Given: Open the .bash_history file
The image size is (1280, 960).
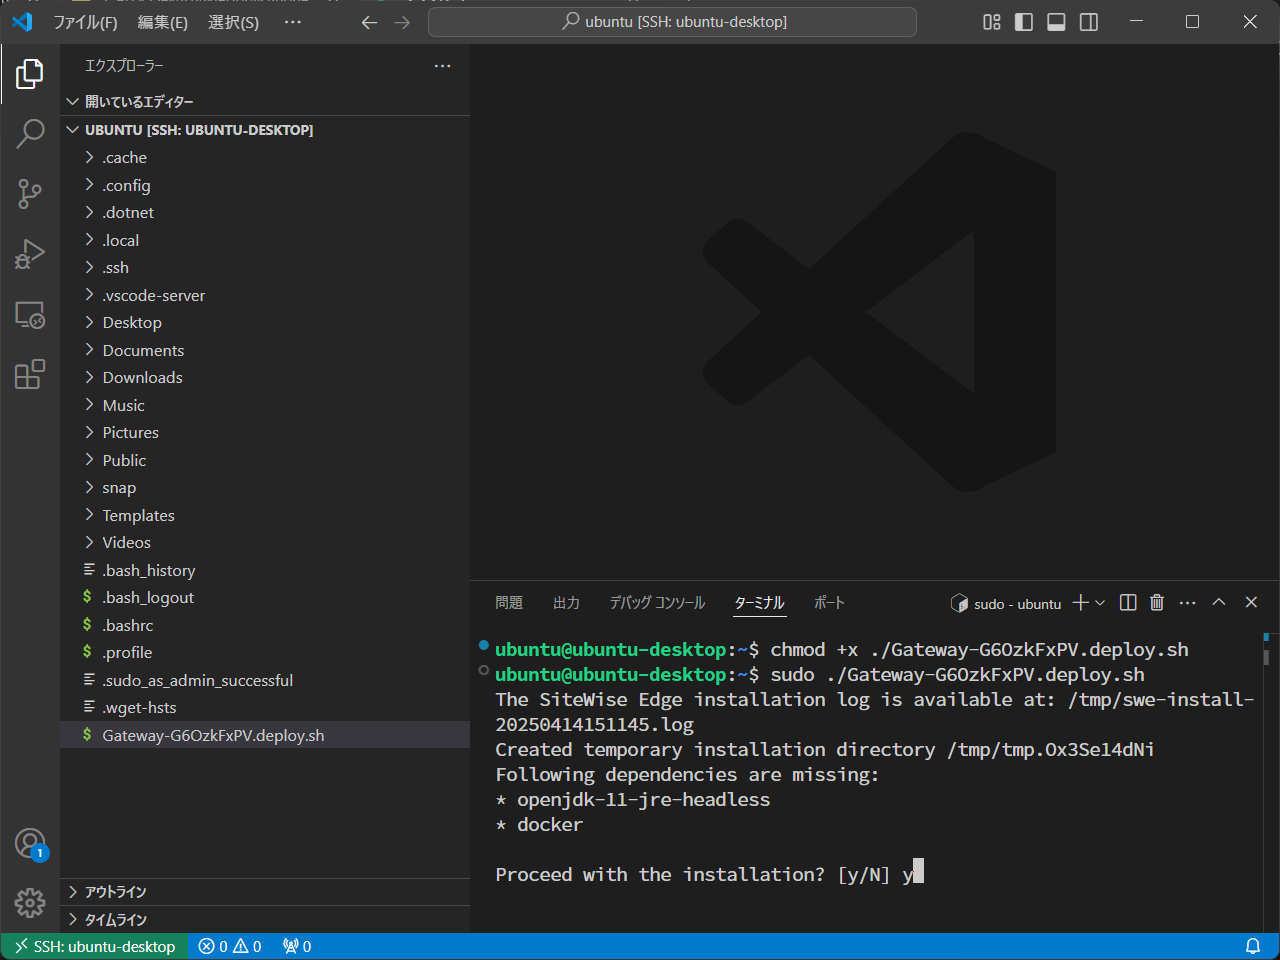Looking at the screenshot, I should pyautogui.click(x=265, y=570).
